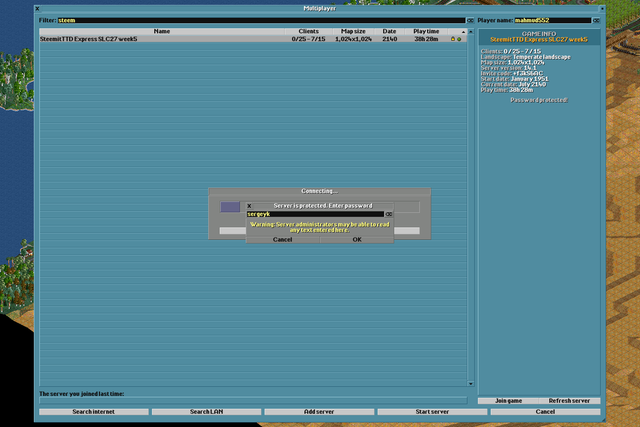
Task: Click Password protected! text in Game Info
Action: [539, 100]
